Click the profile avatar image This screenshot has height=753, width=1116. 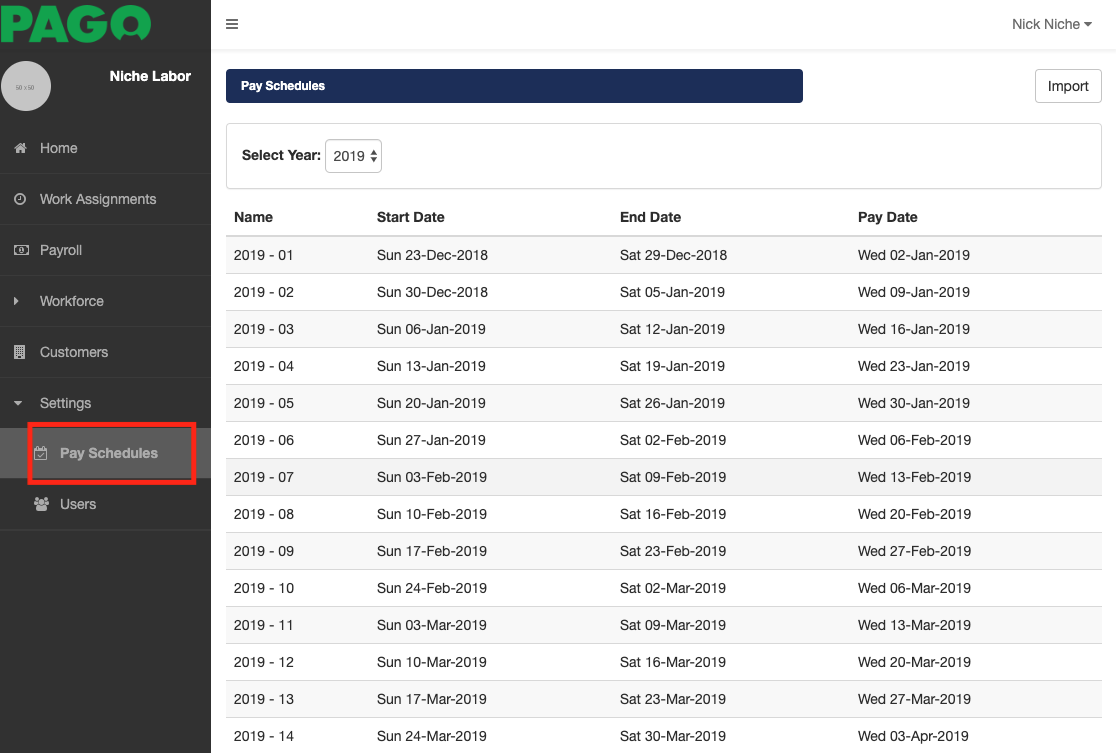27,86
